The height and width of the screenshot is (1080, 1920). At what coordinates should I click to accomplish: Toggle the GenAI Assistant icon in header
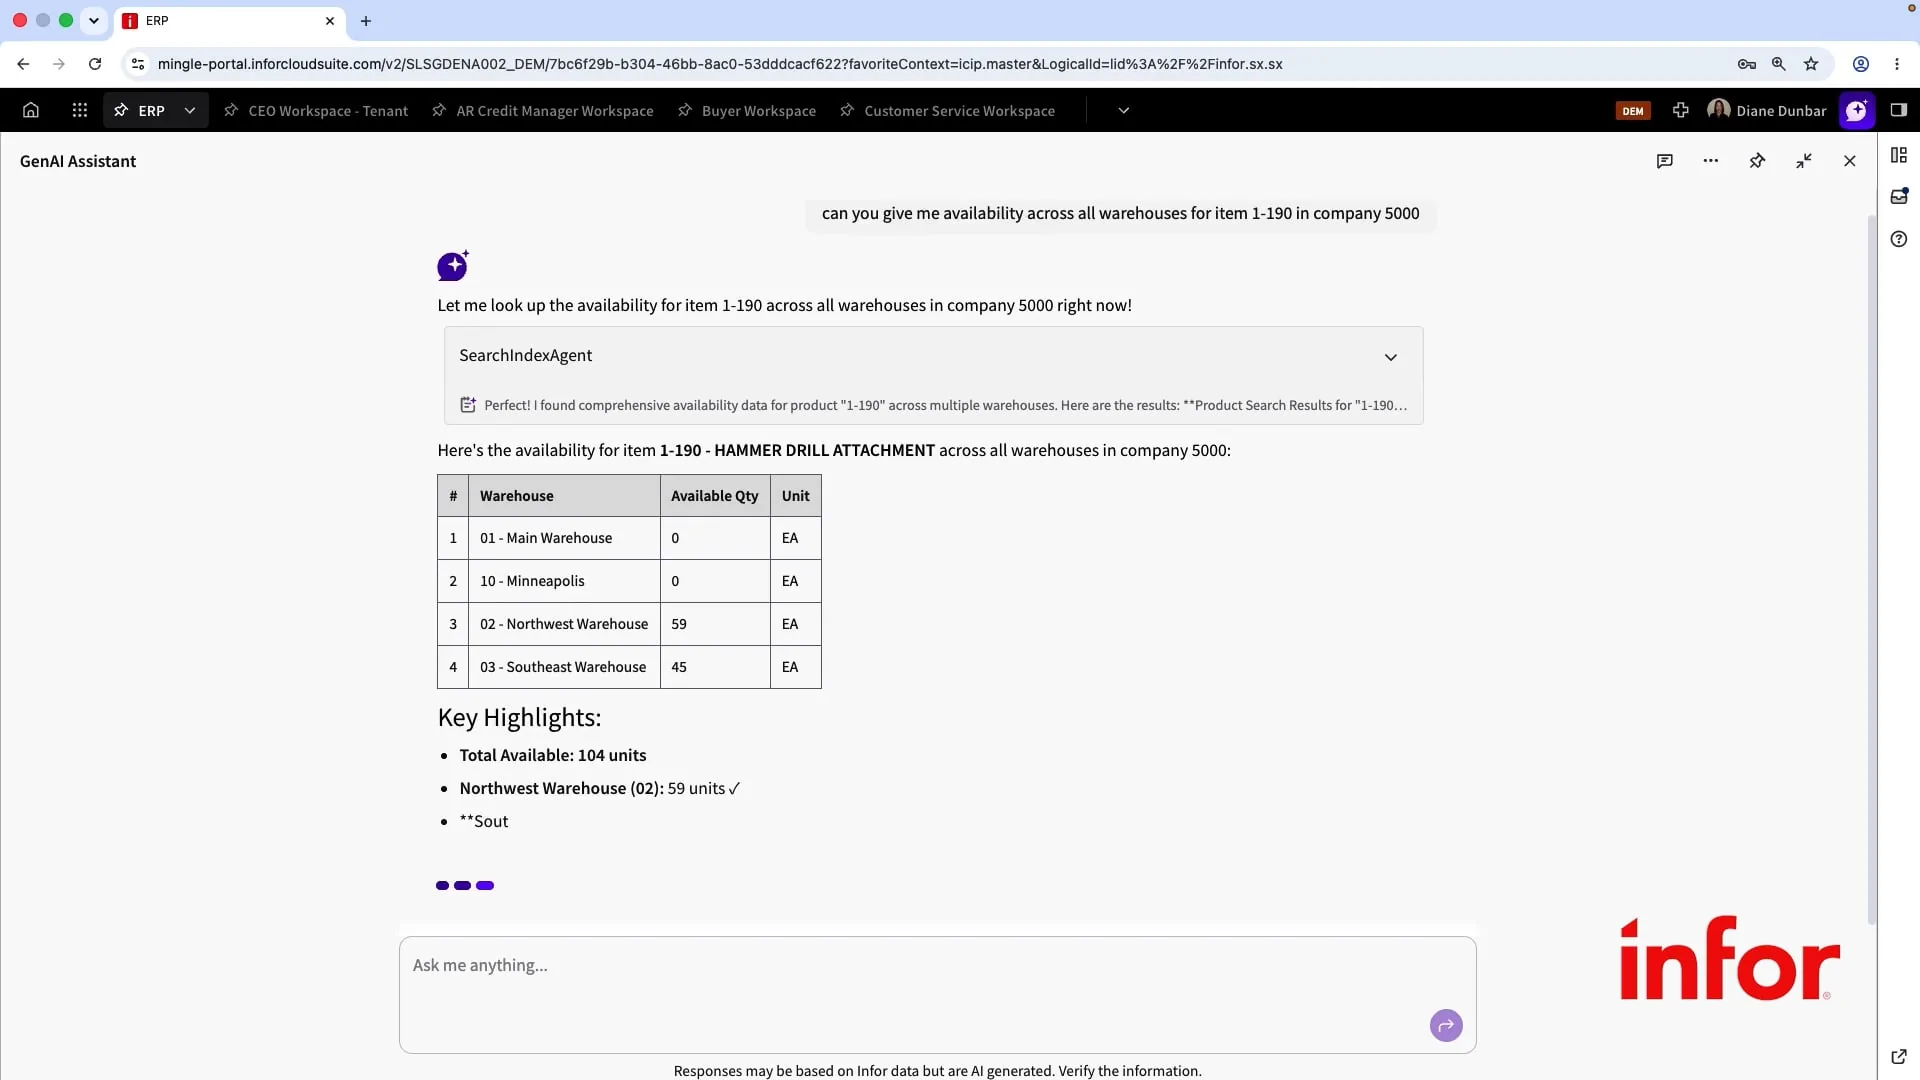pyautogui.click(x=1857, y=110)
